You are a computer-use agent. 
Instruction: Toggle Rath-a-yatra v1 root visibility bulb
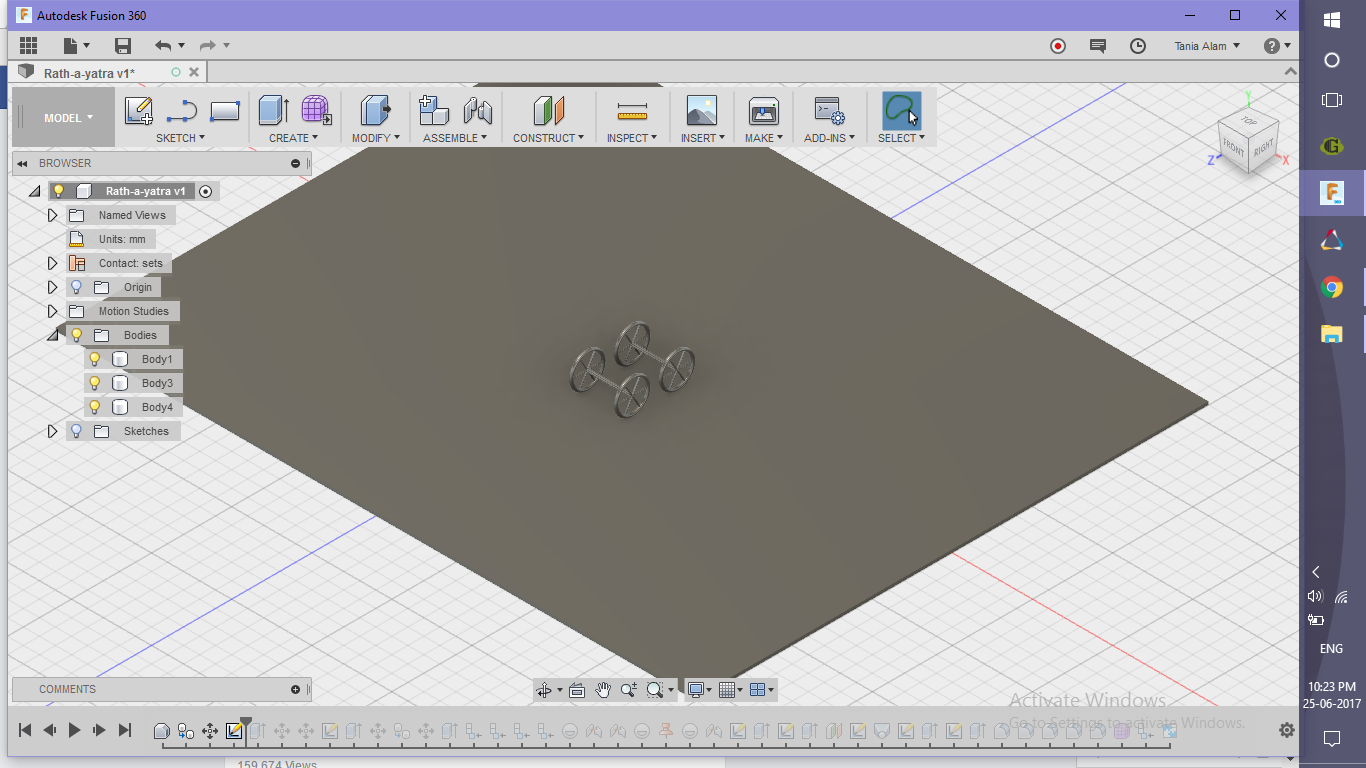(x=59, y=191)
